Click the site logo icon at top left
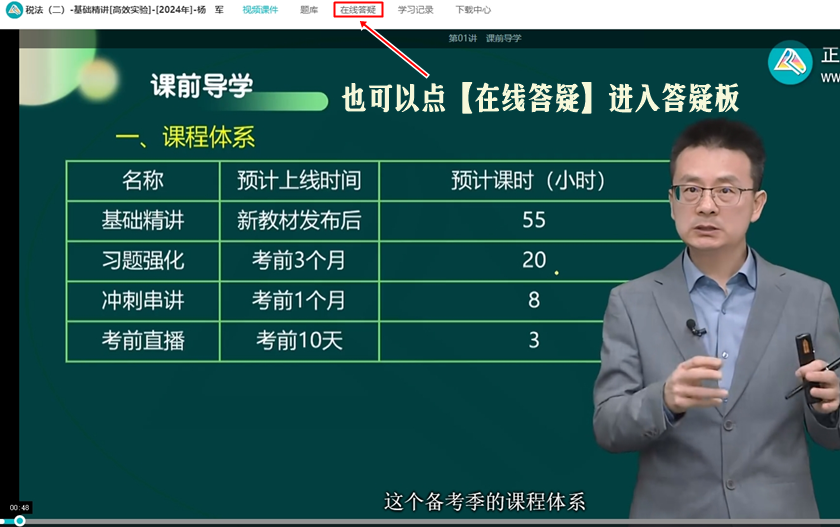 (14, 10)
